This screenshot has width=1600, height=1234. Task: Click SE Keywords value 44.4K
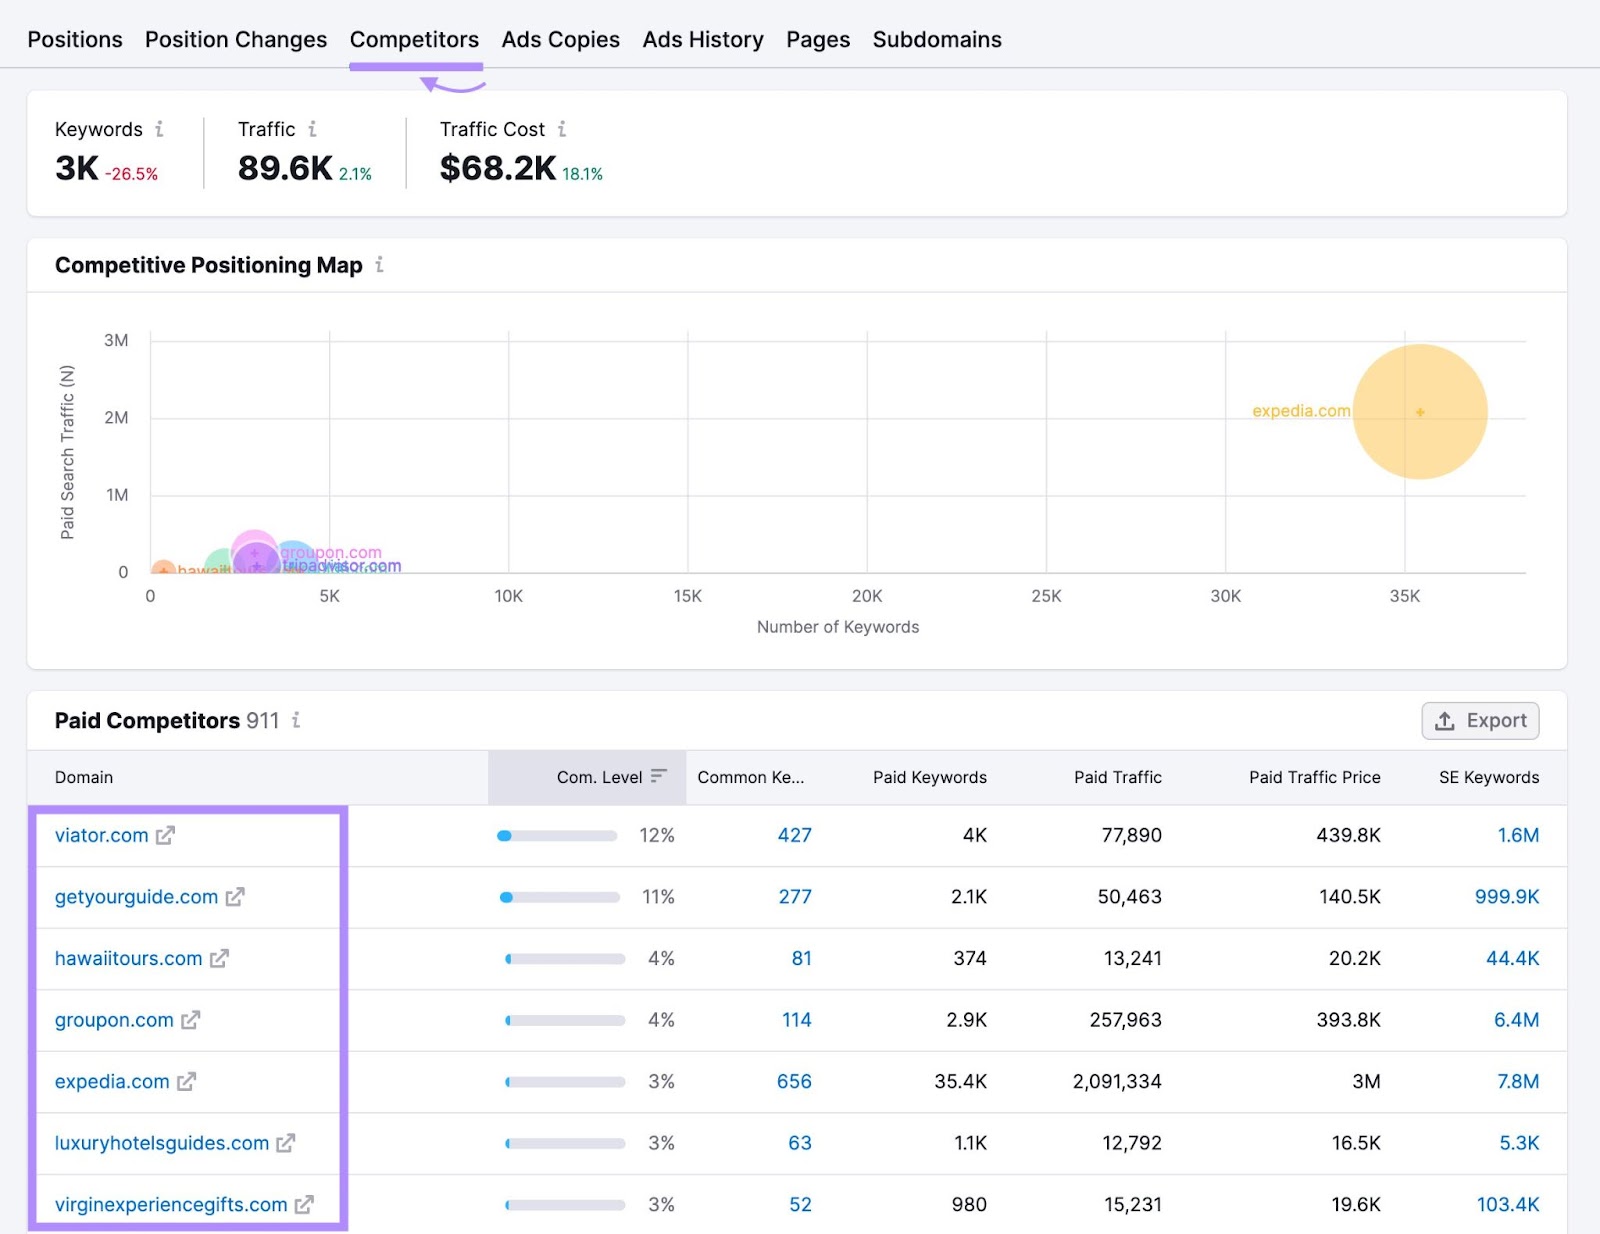tap(1513, 958)
